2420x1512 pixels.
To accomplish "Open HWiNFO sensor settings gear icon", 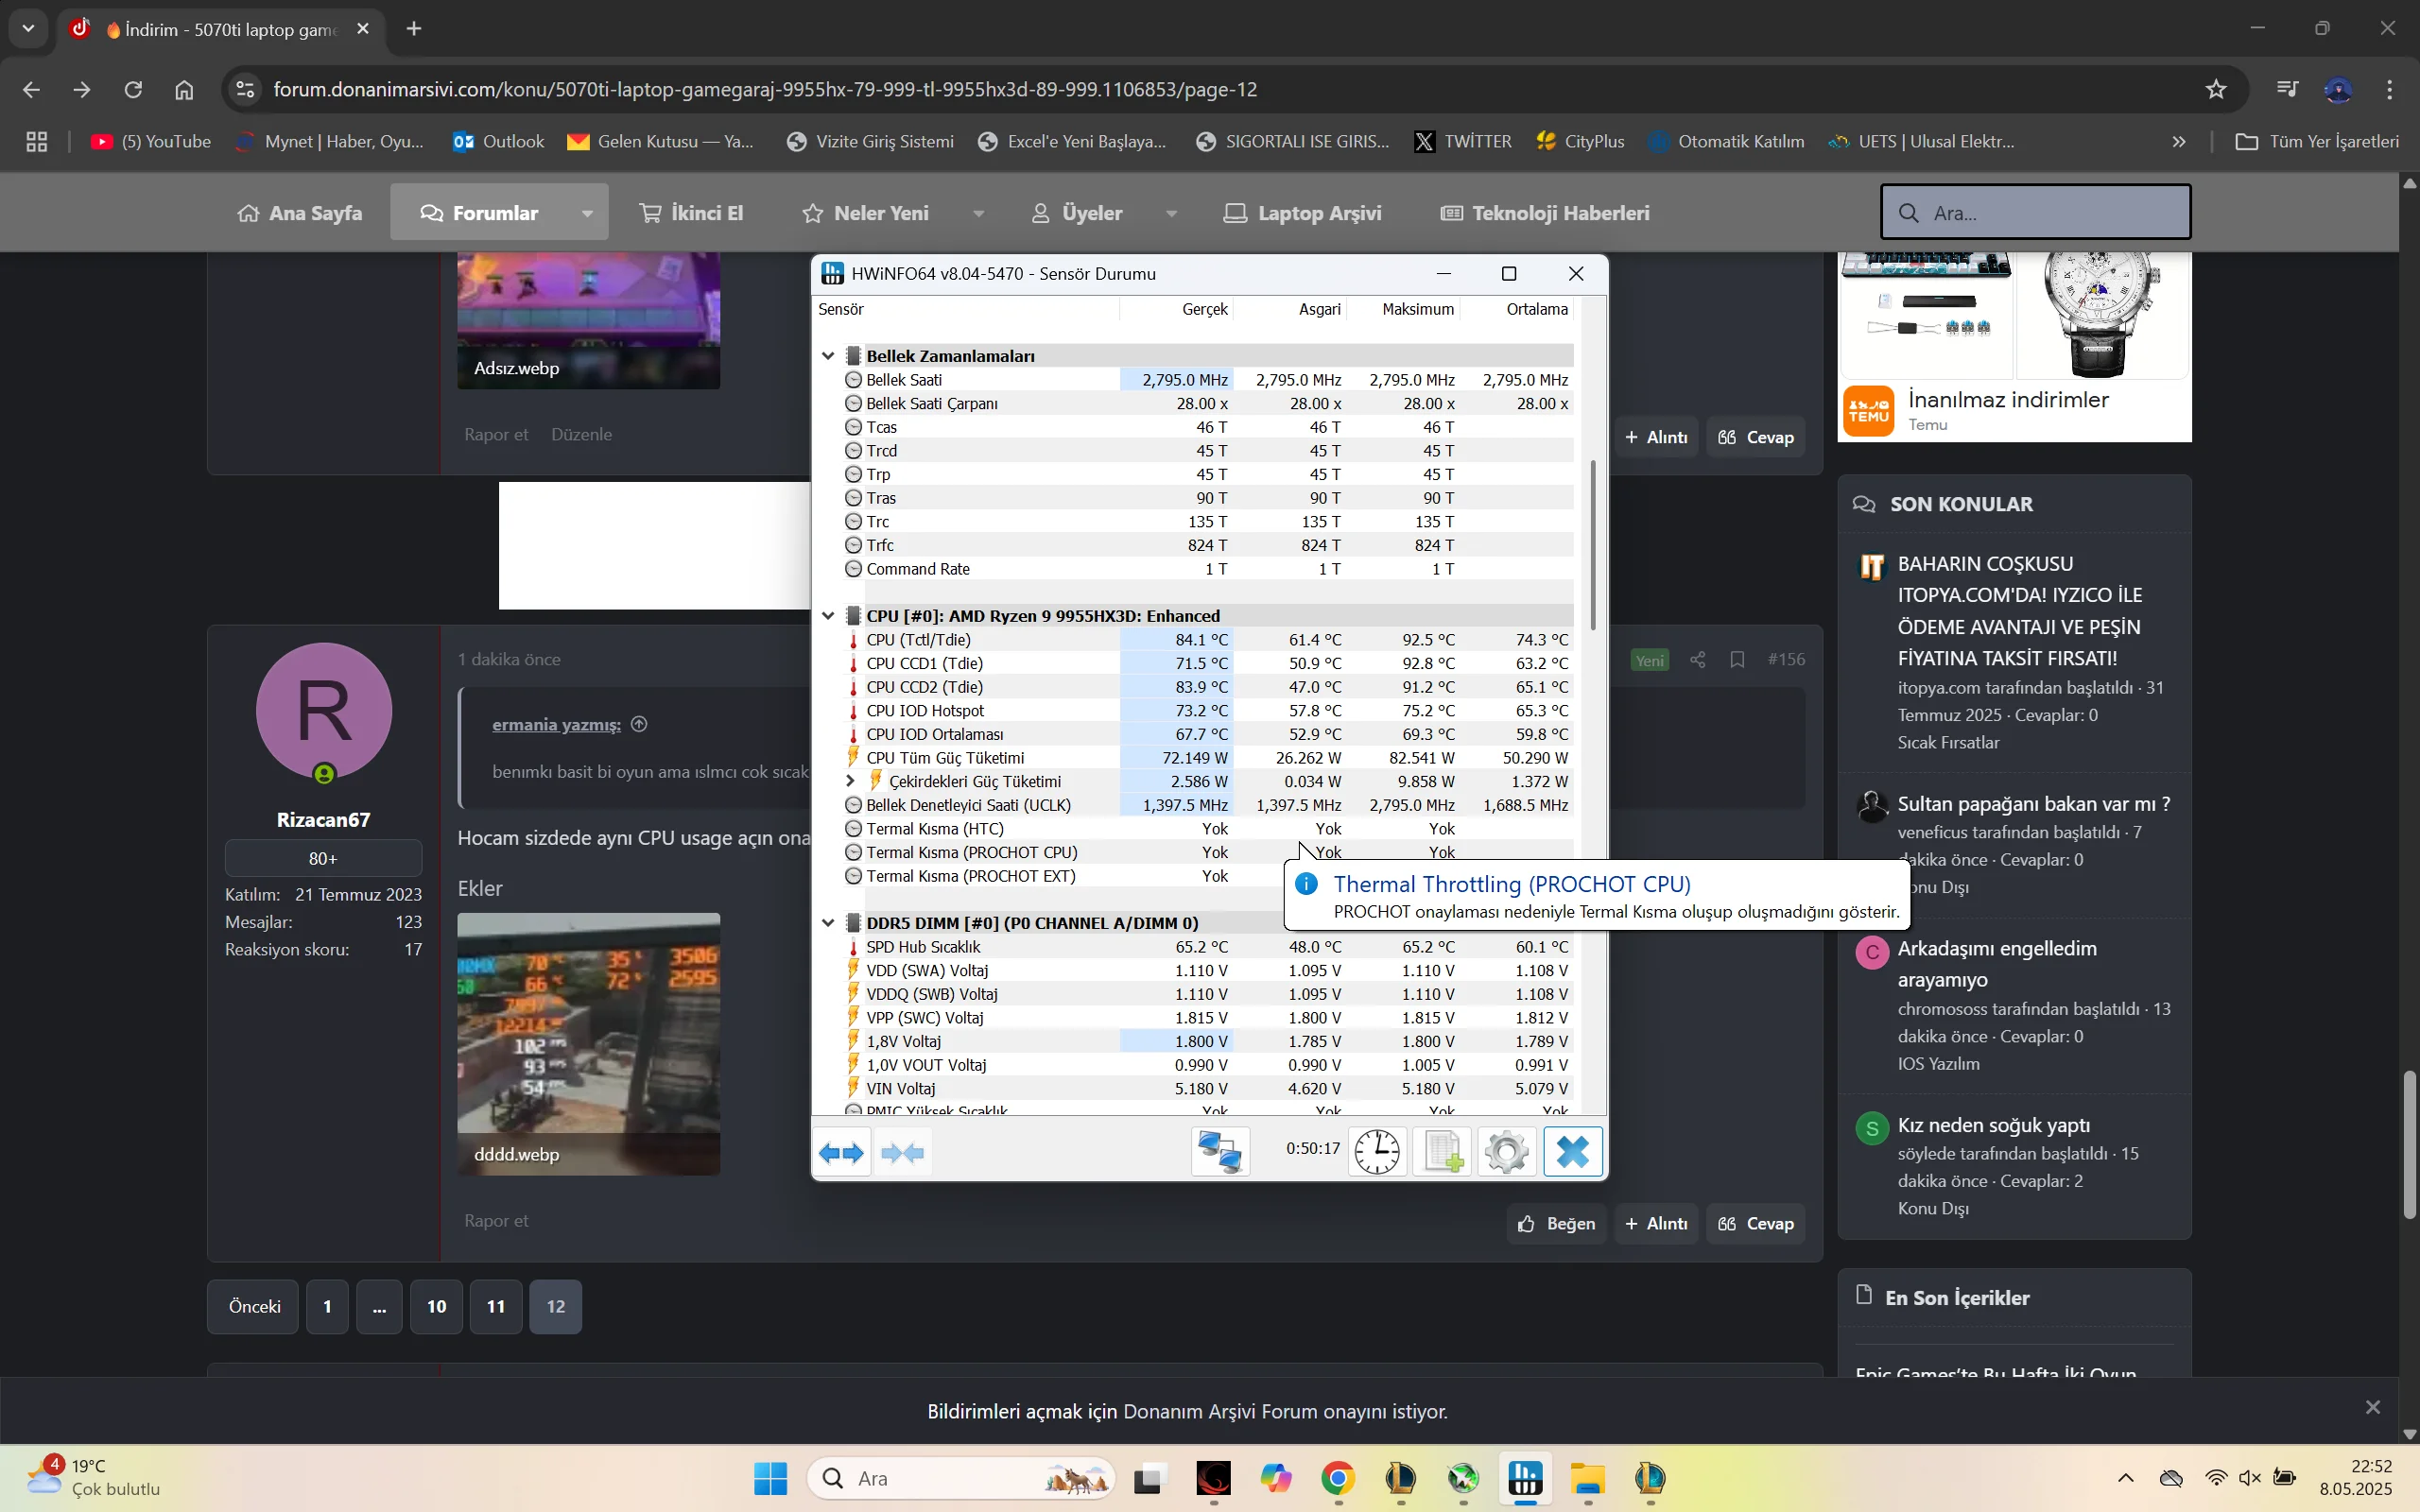I will pos(1507,1152).
